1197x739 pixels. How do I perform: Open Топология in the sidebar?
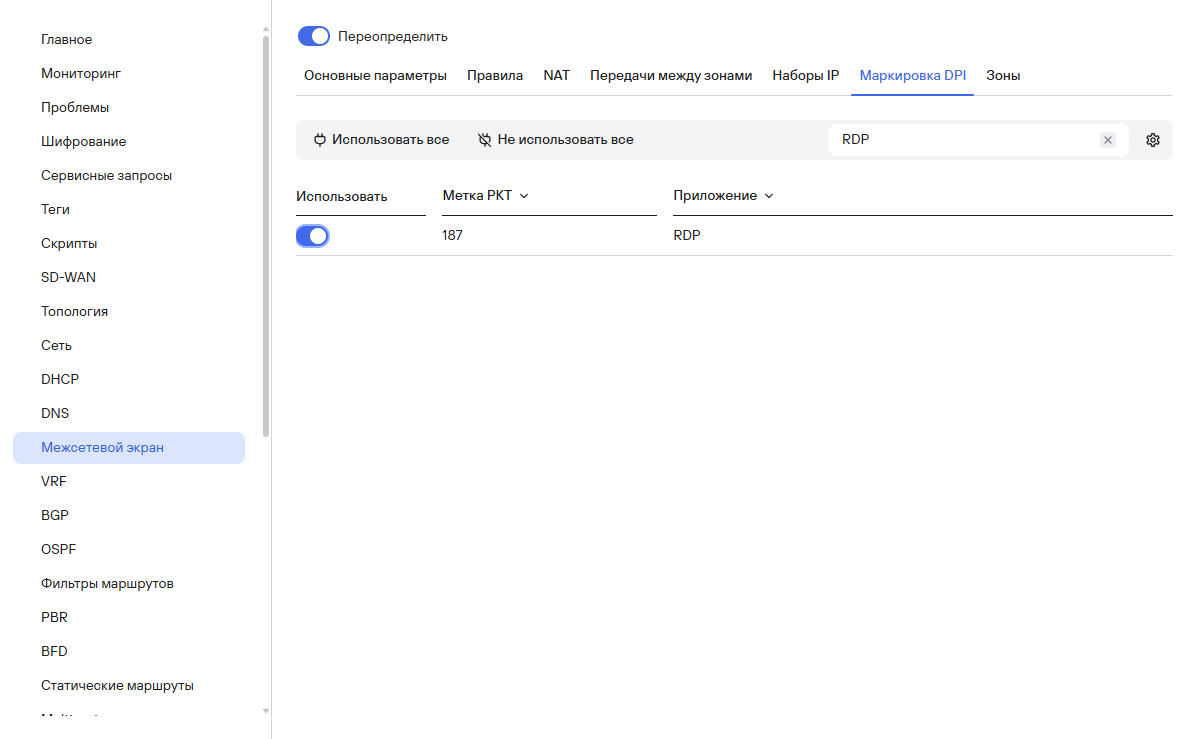point(74,311)
